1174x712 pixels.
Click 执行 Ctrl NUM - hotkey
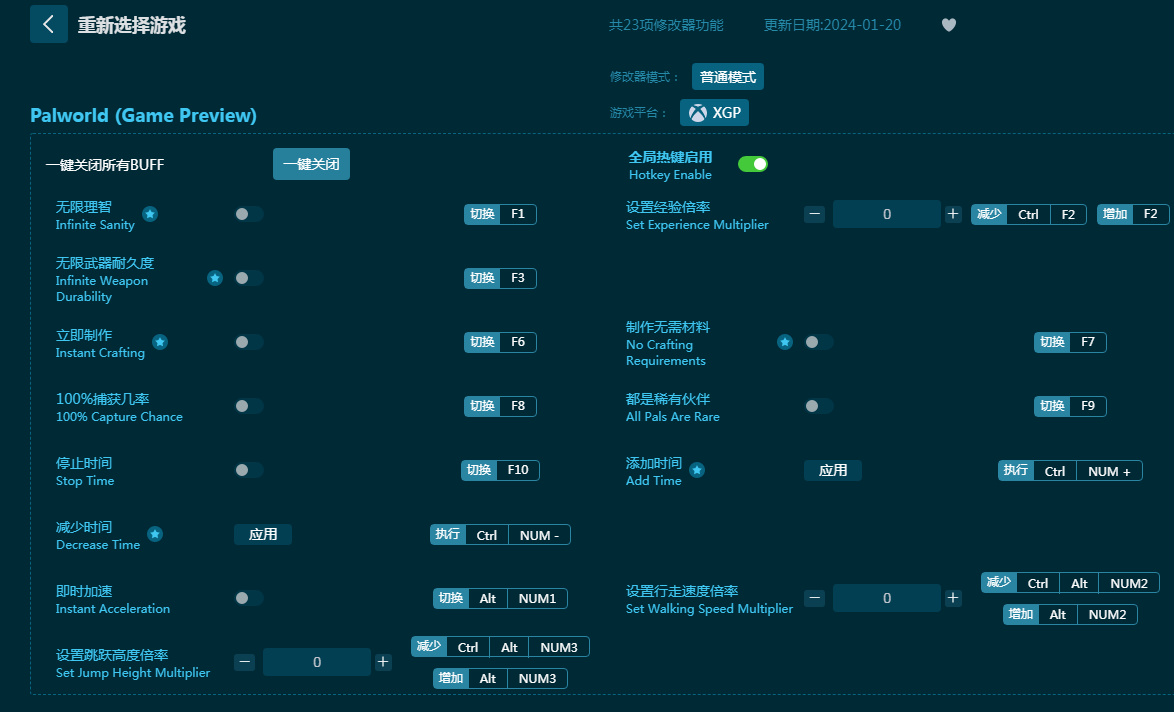[500, 535]
